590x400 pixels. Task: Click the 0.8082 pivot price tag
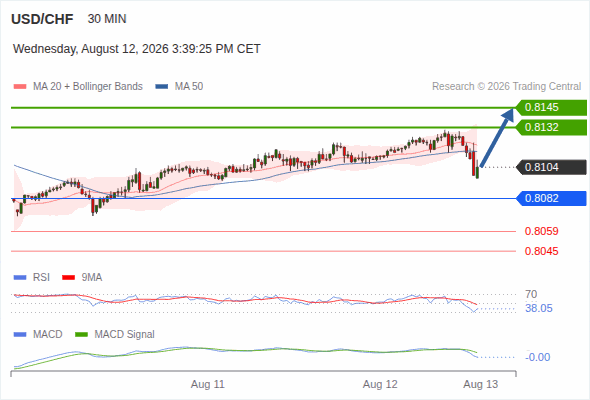pos(551,198)
